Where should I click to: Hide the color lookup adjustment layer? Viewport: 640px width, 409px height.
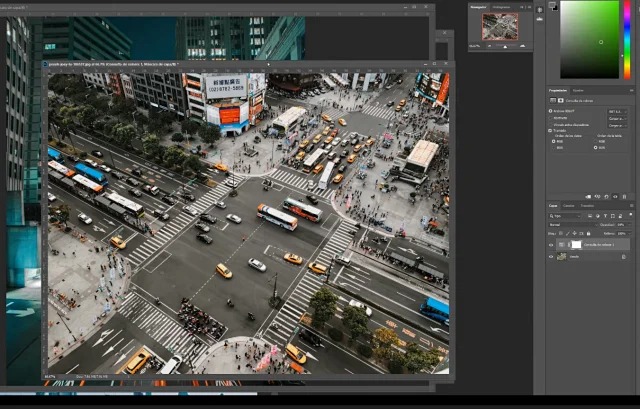point(551,244)
